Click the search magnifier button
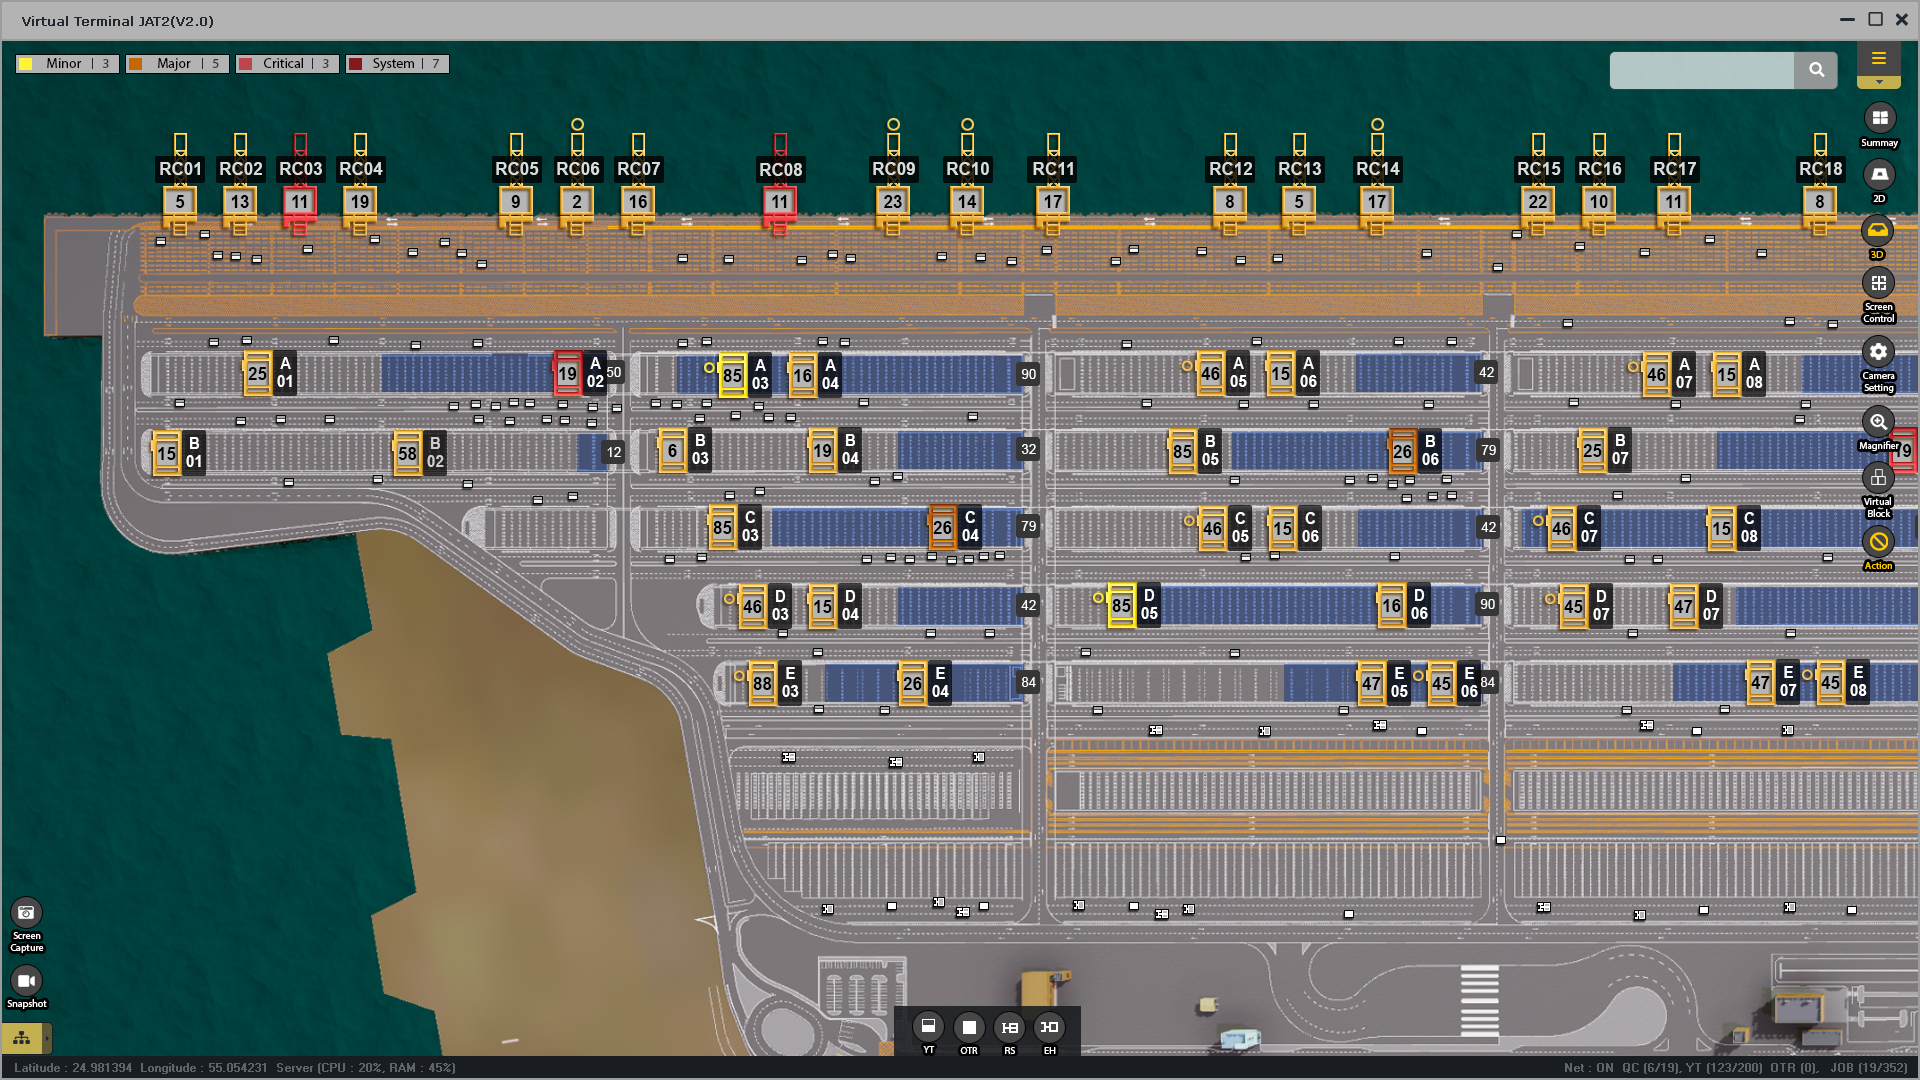The image size is (1920, 1080). (x=1816, y=70)
